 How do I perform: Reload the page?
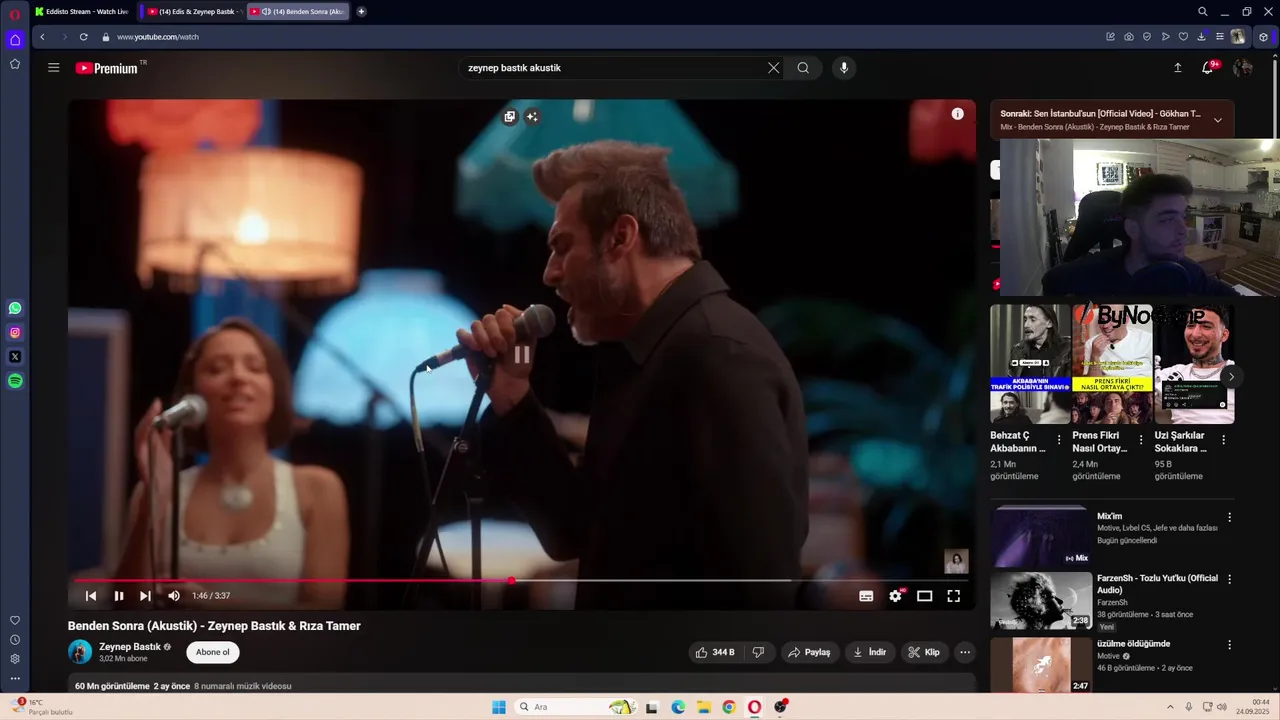point(83,37)
